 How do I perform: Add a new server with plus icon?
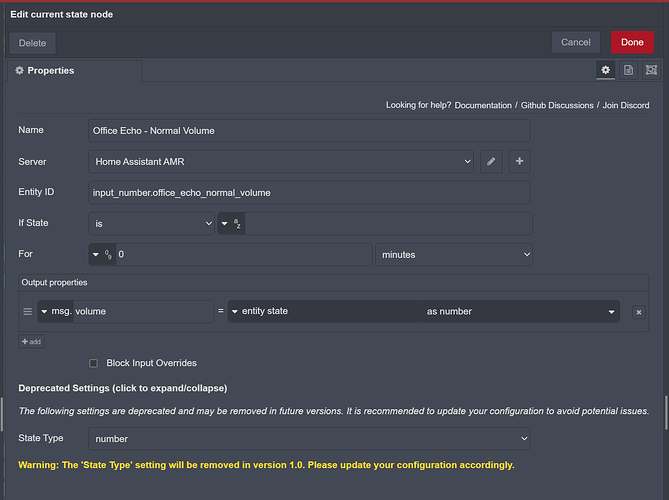coord(519,161)
